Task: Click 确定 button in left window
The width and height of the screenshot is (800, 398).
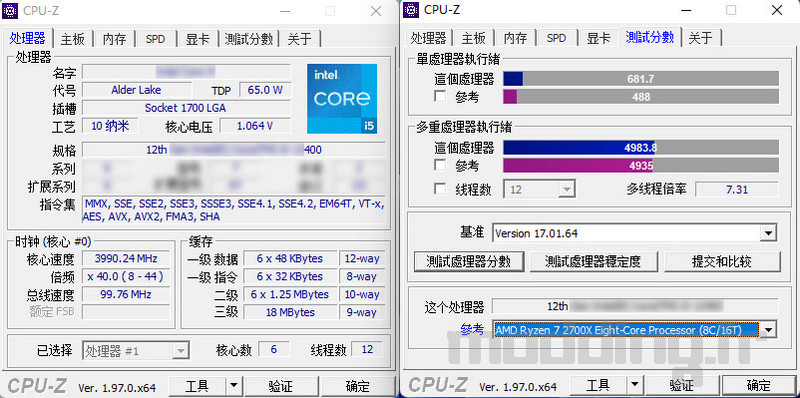Action: 357,386
